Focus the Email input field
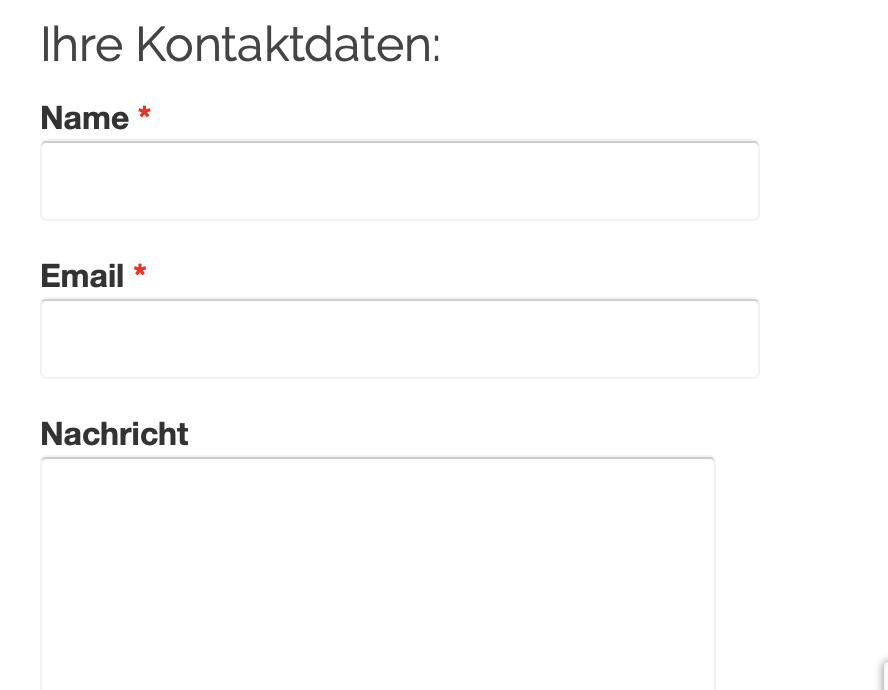 point(399,339)
